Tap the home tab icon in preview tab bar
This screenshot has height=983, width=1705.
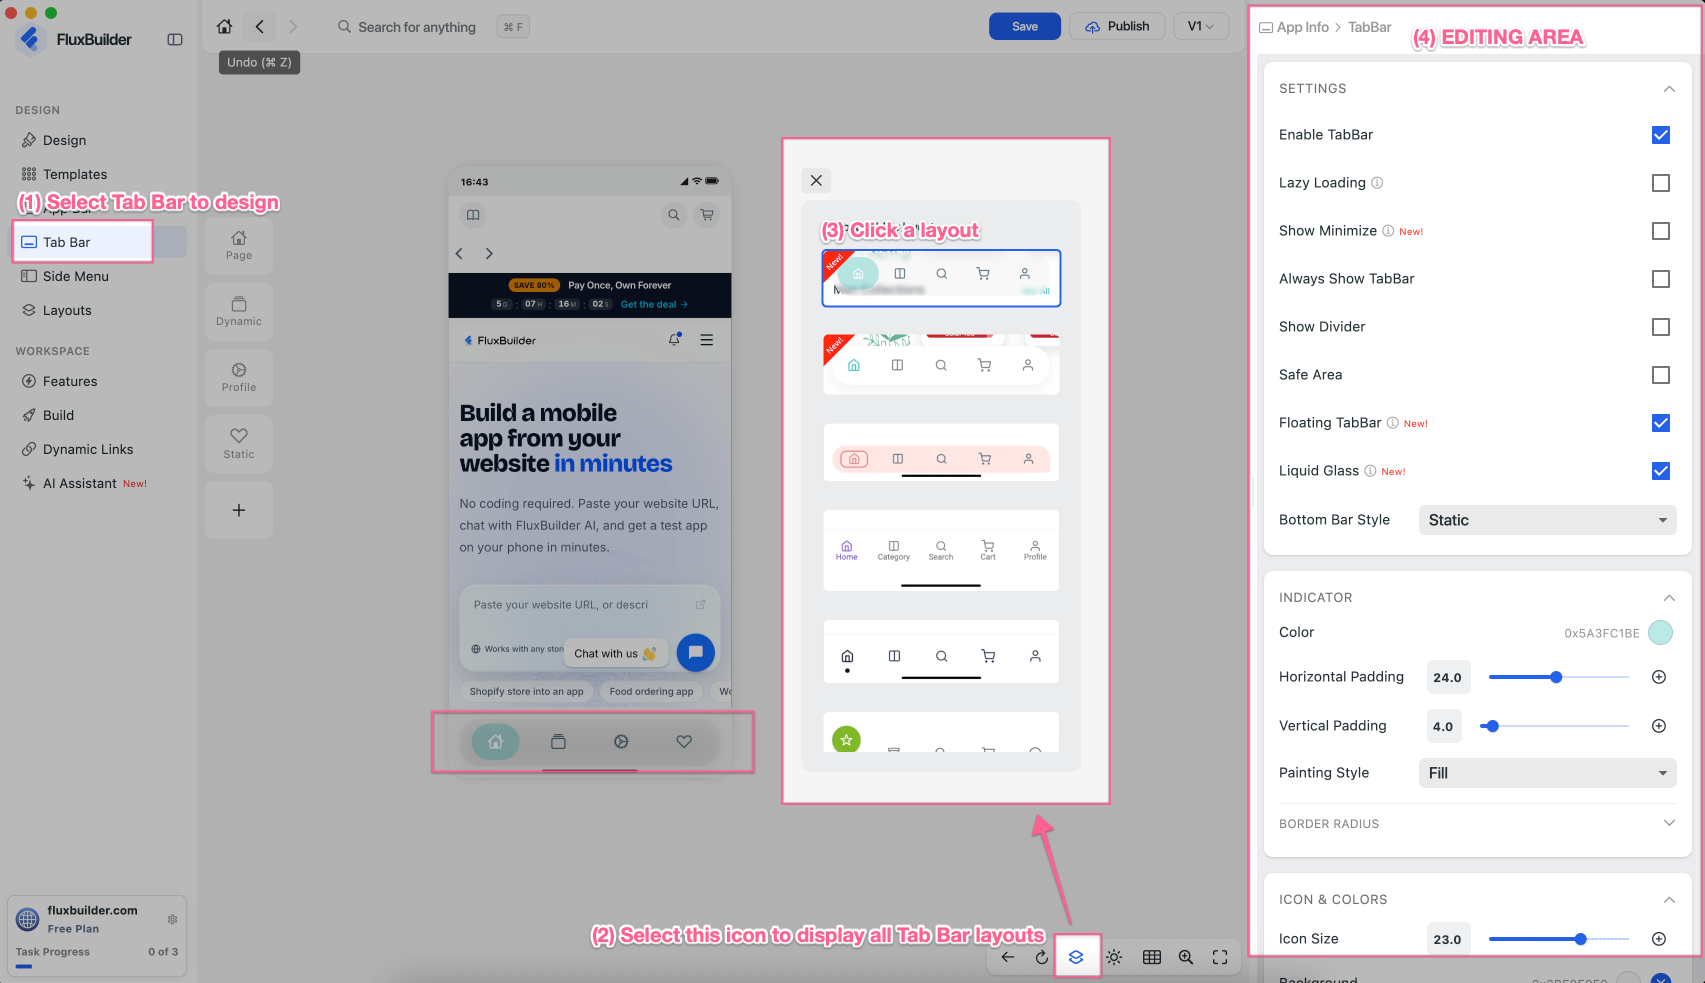coord(495,742)
